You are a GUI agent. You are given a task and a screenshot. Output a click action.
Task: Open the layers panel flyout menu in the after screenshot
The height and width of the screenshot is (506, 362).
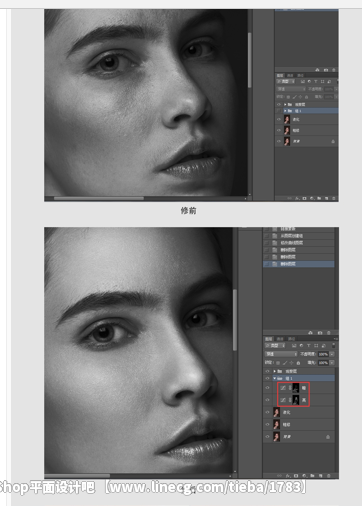(x=336, y=339)
